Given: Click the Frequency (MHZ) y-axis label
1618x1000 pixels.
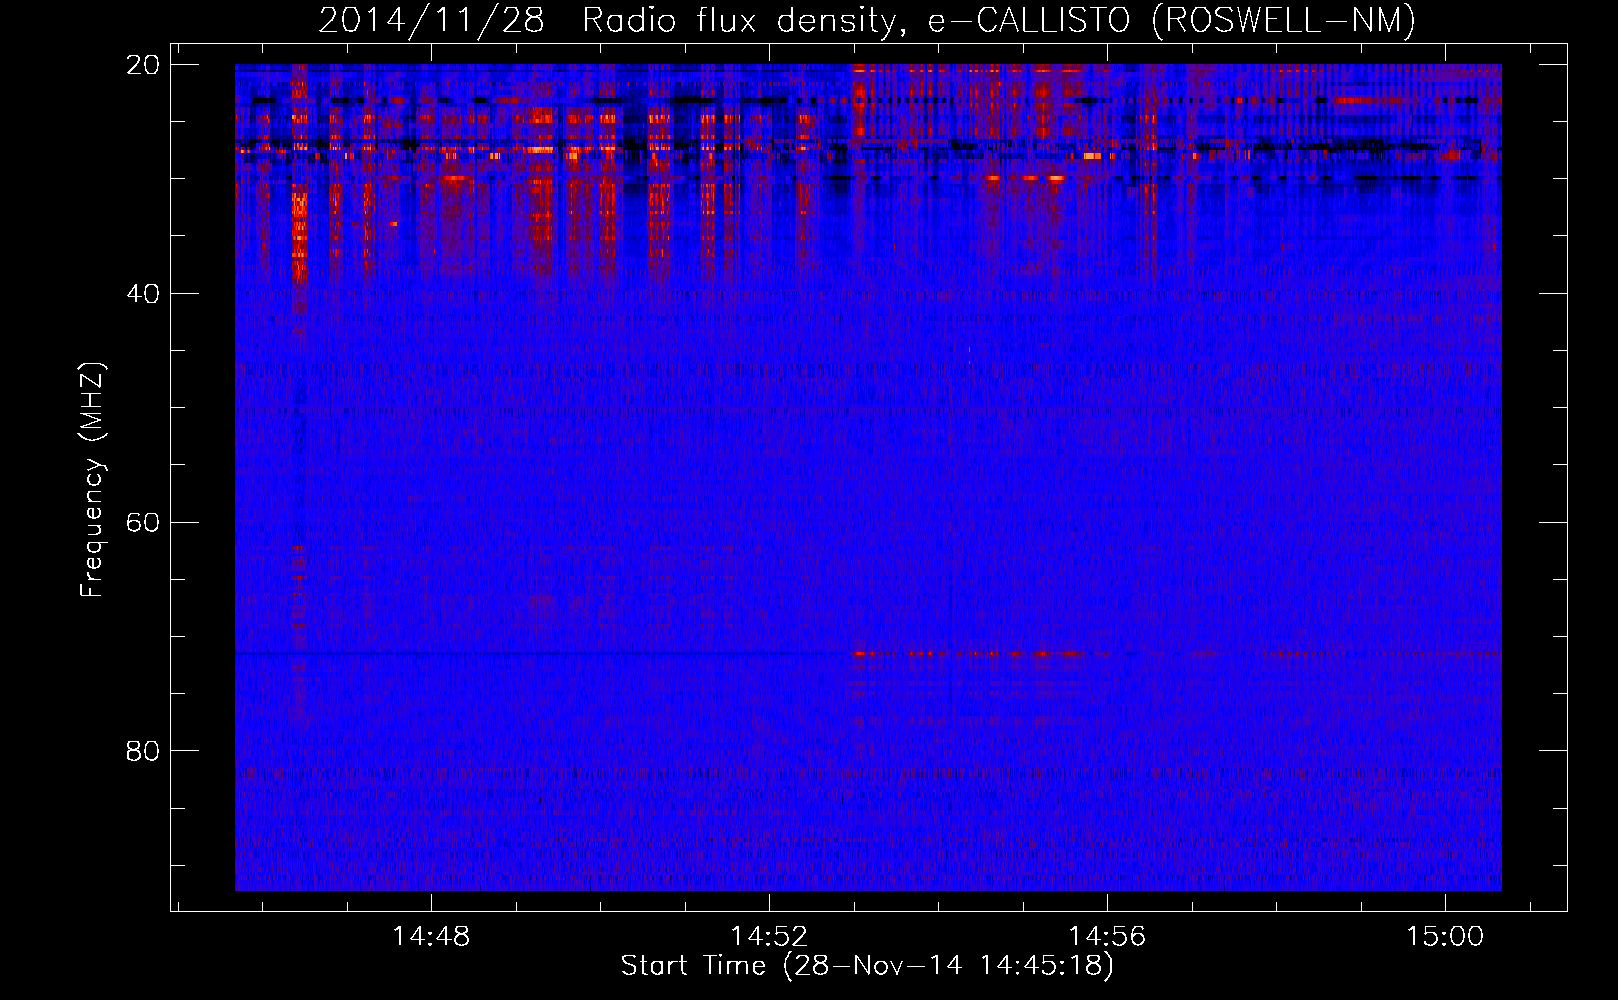Looking at the screenshot, I should click(x=92, y=480).
